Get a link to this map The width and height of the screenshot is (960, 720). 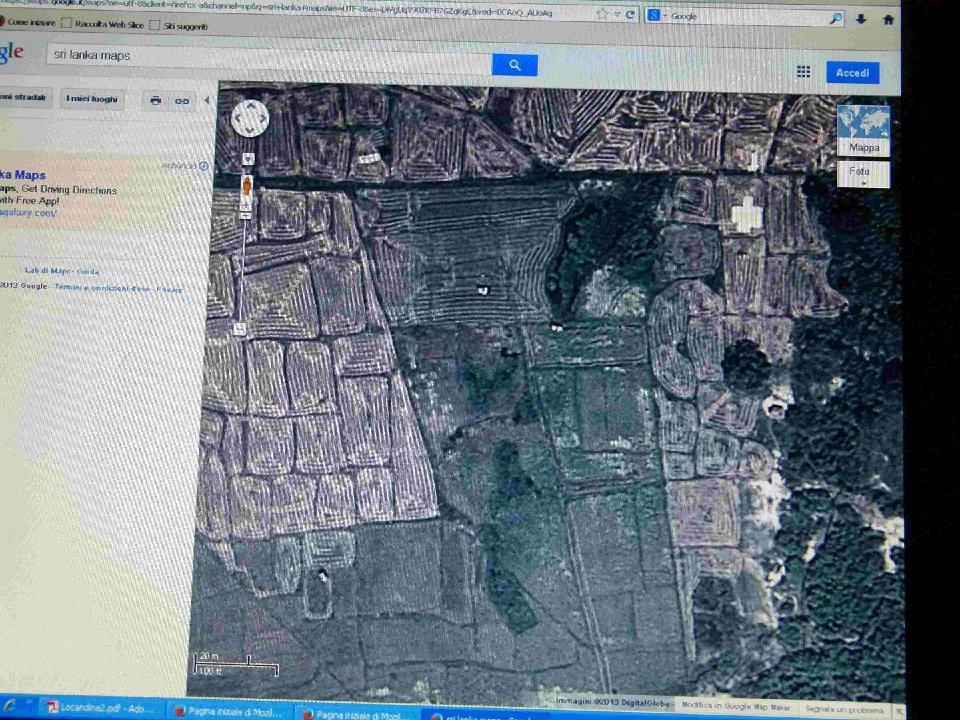182,101
